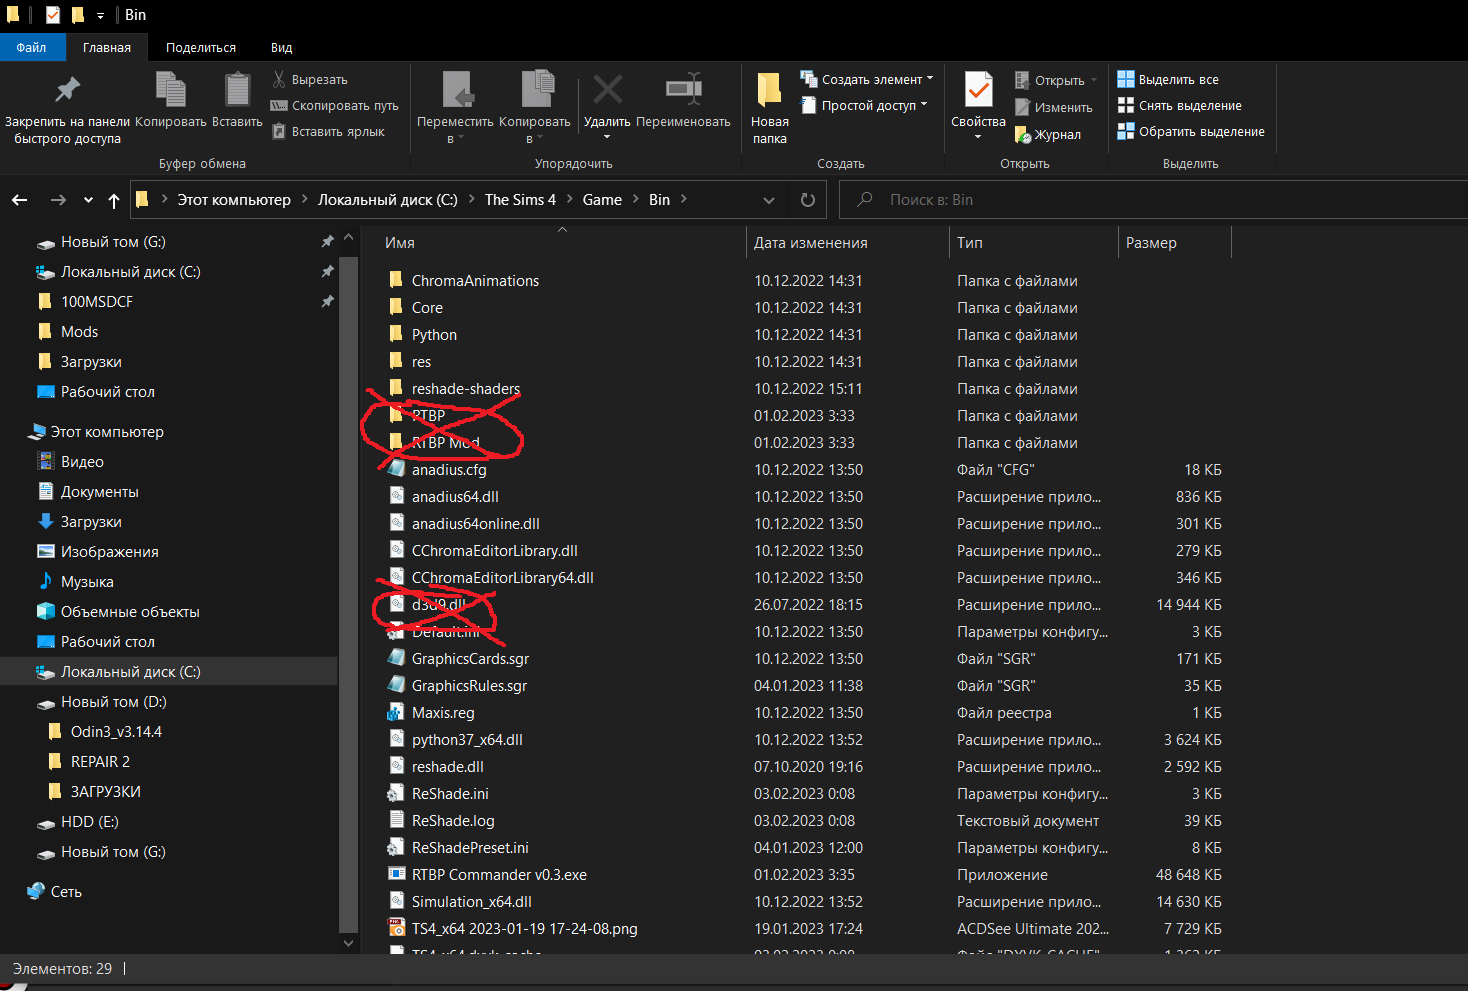The image size is (1468, 991).
Task: Click Вставить ярлык (Paste shortcut)
Action: (329, 131)
